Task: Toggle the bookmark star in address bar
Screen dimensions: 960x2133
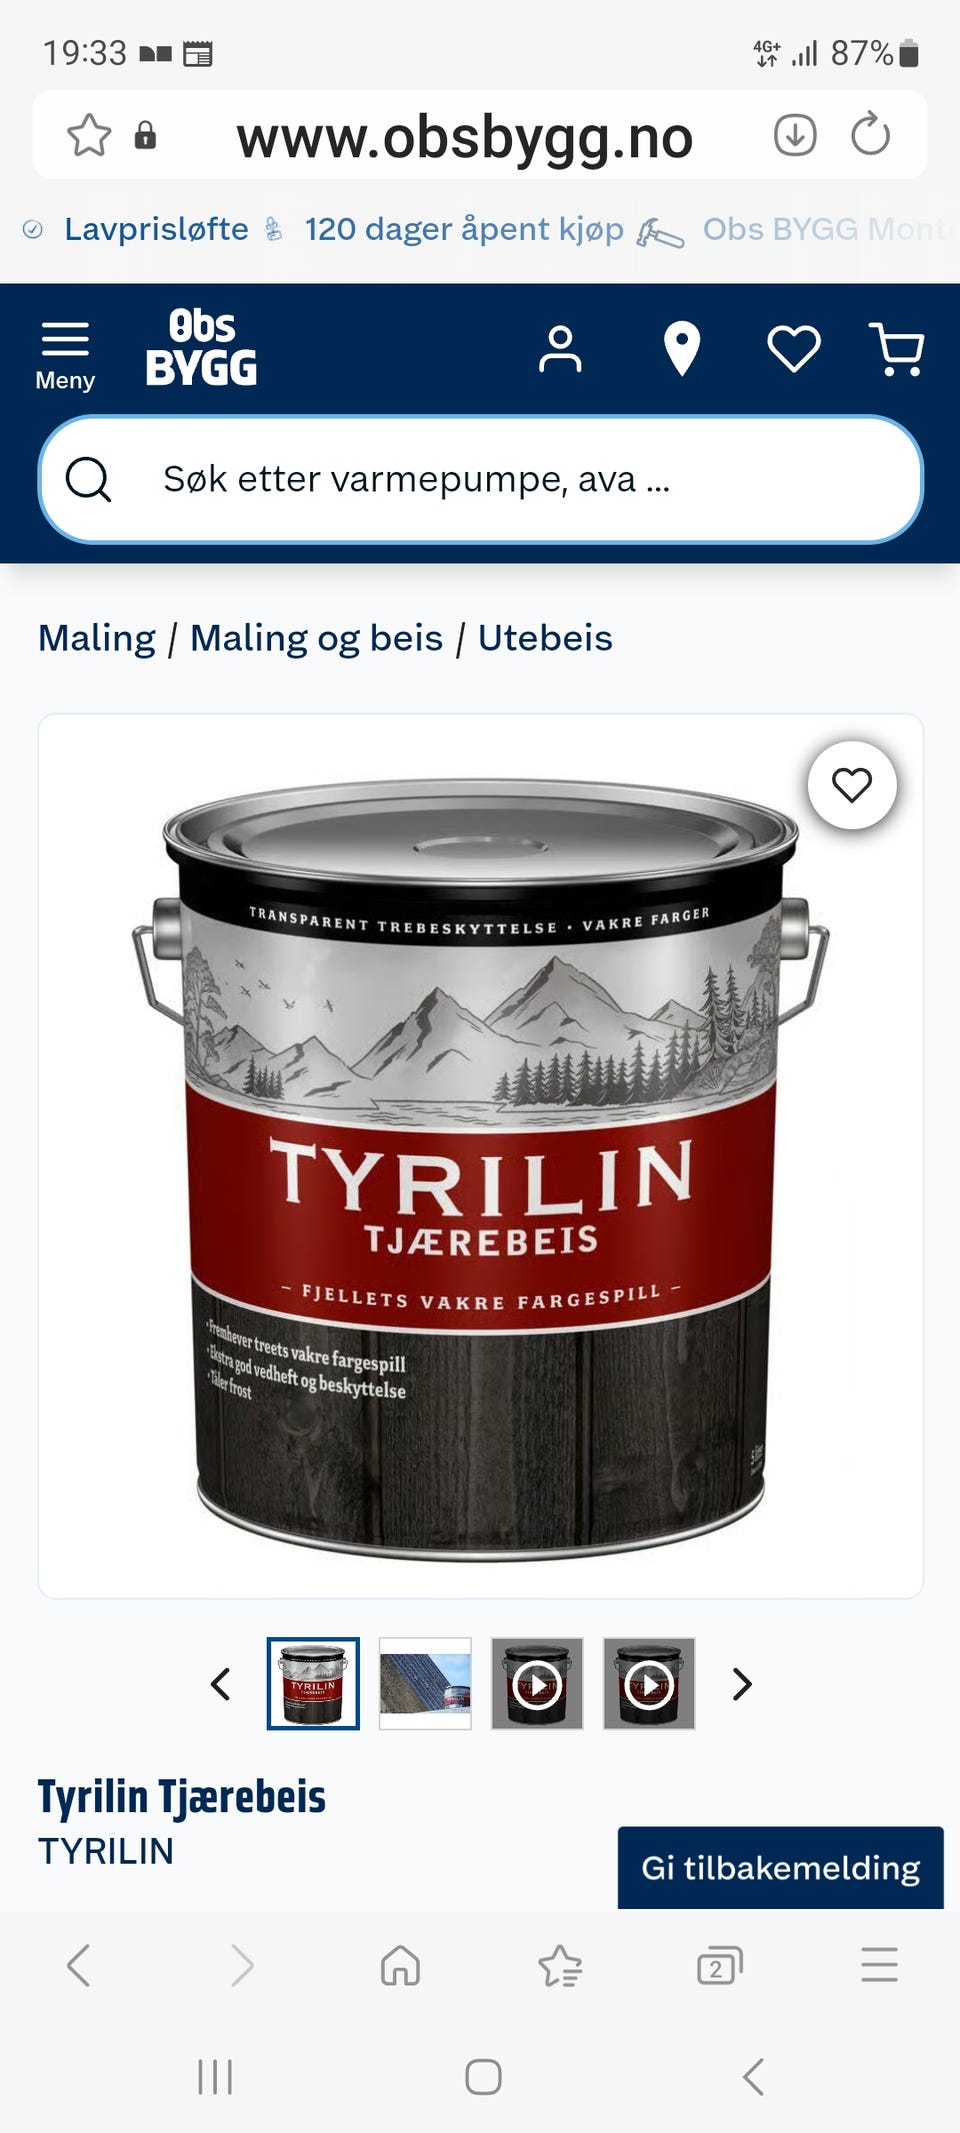Action: (89, 135)
